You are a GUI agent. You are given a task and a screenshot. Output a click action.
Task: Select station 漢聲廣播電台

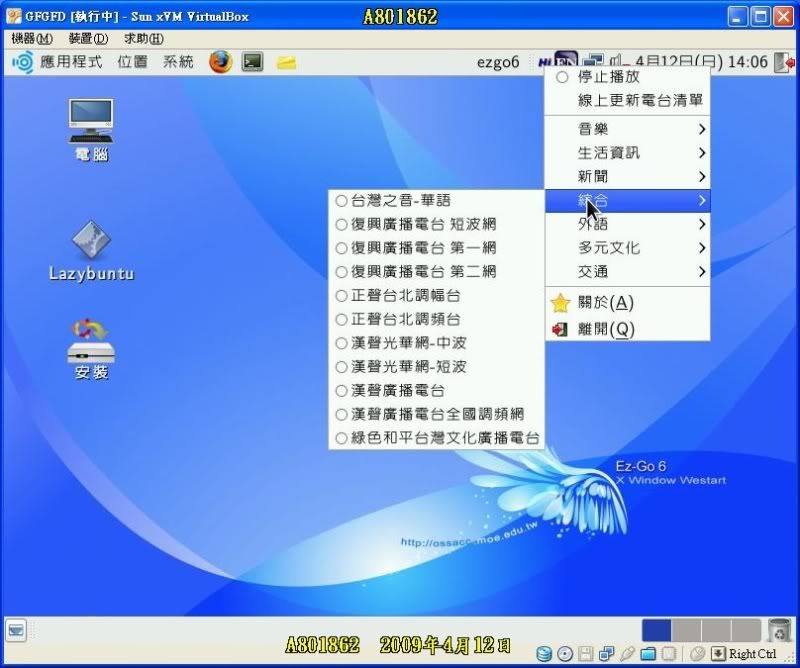(x=436, y=390)
